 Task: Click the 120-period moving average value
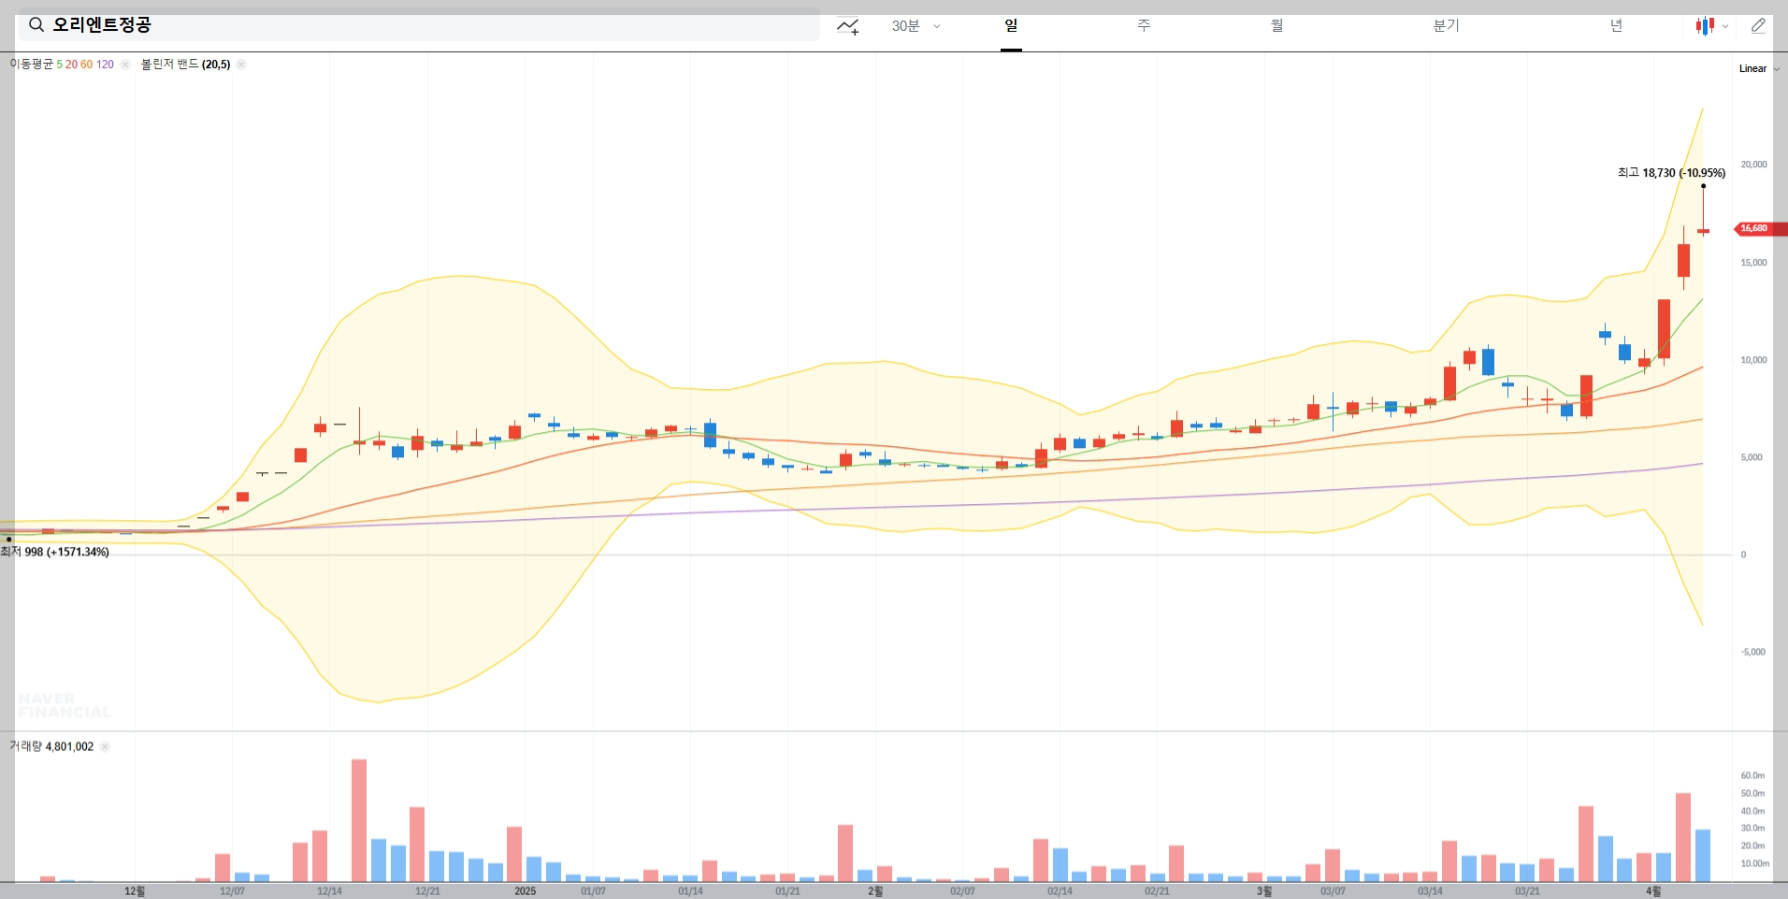(x=105, y=64)
